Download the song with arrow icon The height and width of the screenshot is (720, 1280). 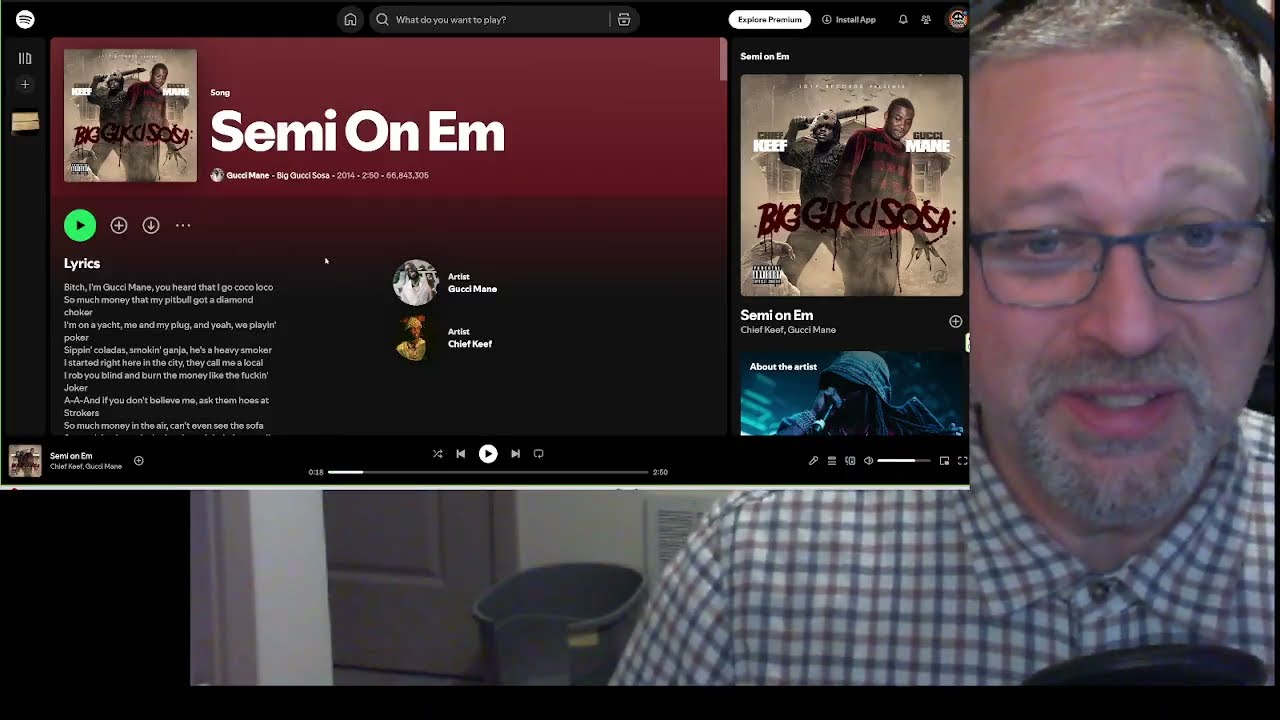tap(151, 225)
